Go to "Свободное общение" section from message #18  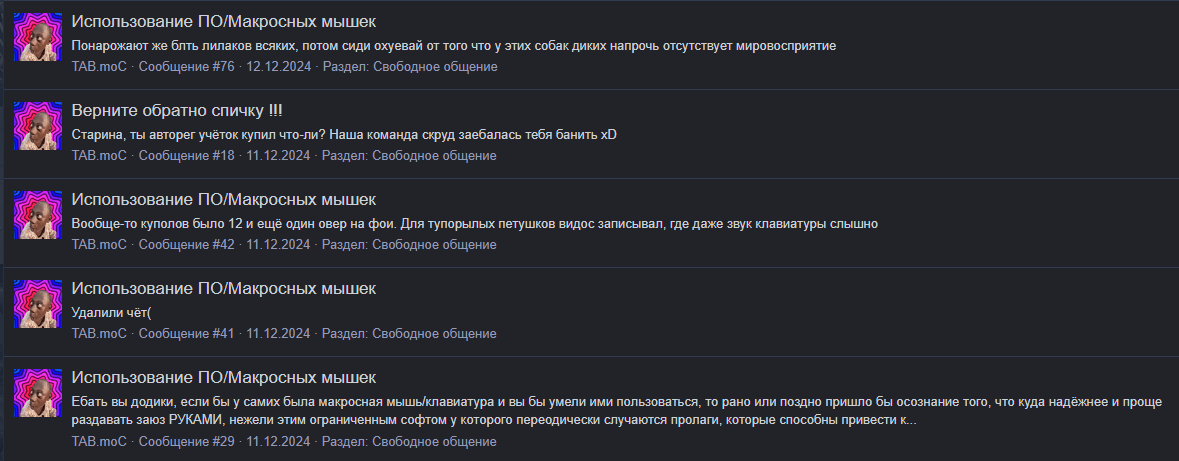(x=435, y=156)
